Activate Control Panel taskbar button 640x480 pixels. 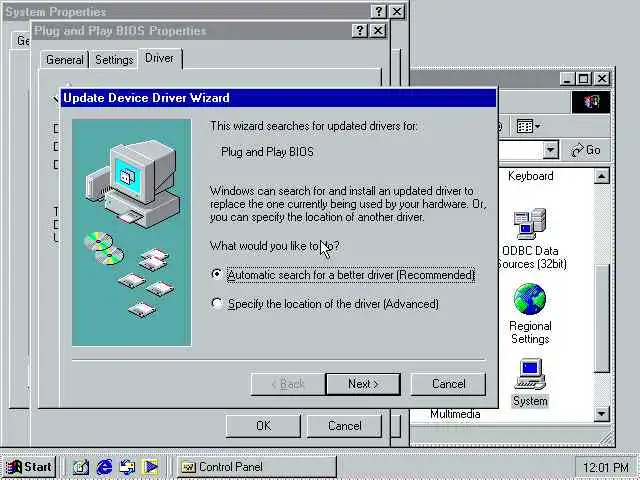pos(257,467)
